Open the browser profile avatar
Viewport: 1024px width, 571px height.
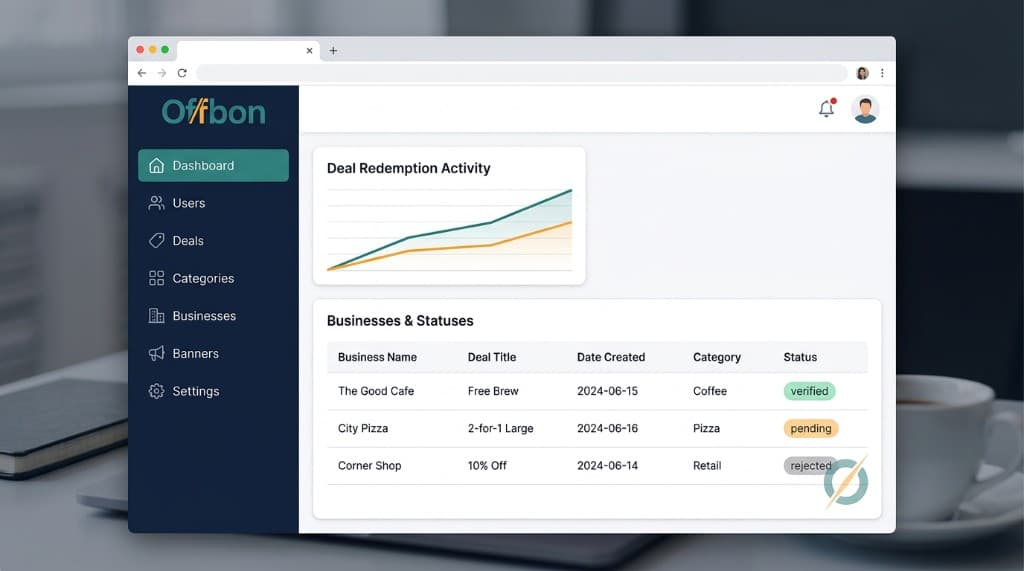click(863, 73)
